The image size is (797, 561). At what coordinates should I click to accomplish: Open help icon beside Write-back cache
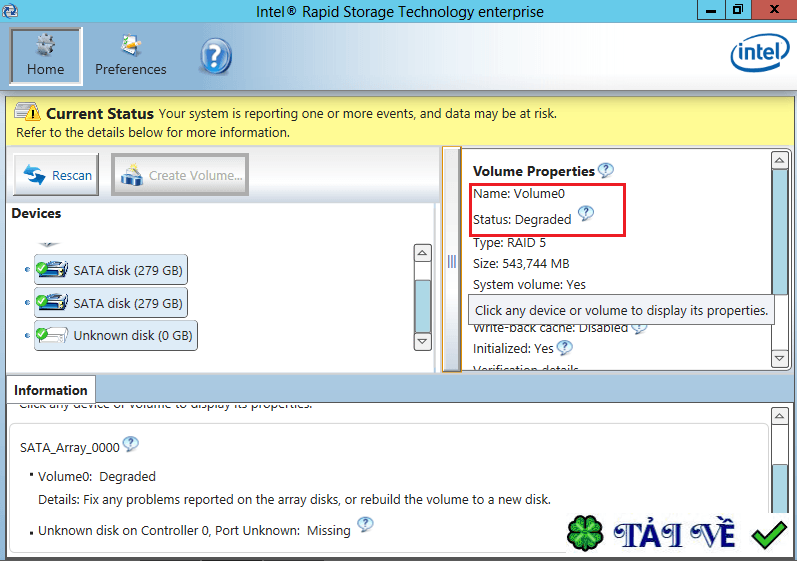tap(639, 328)
